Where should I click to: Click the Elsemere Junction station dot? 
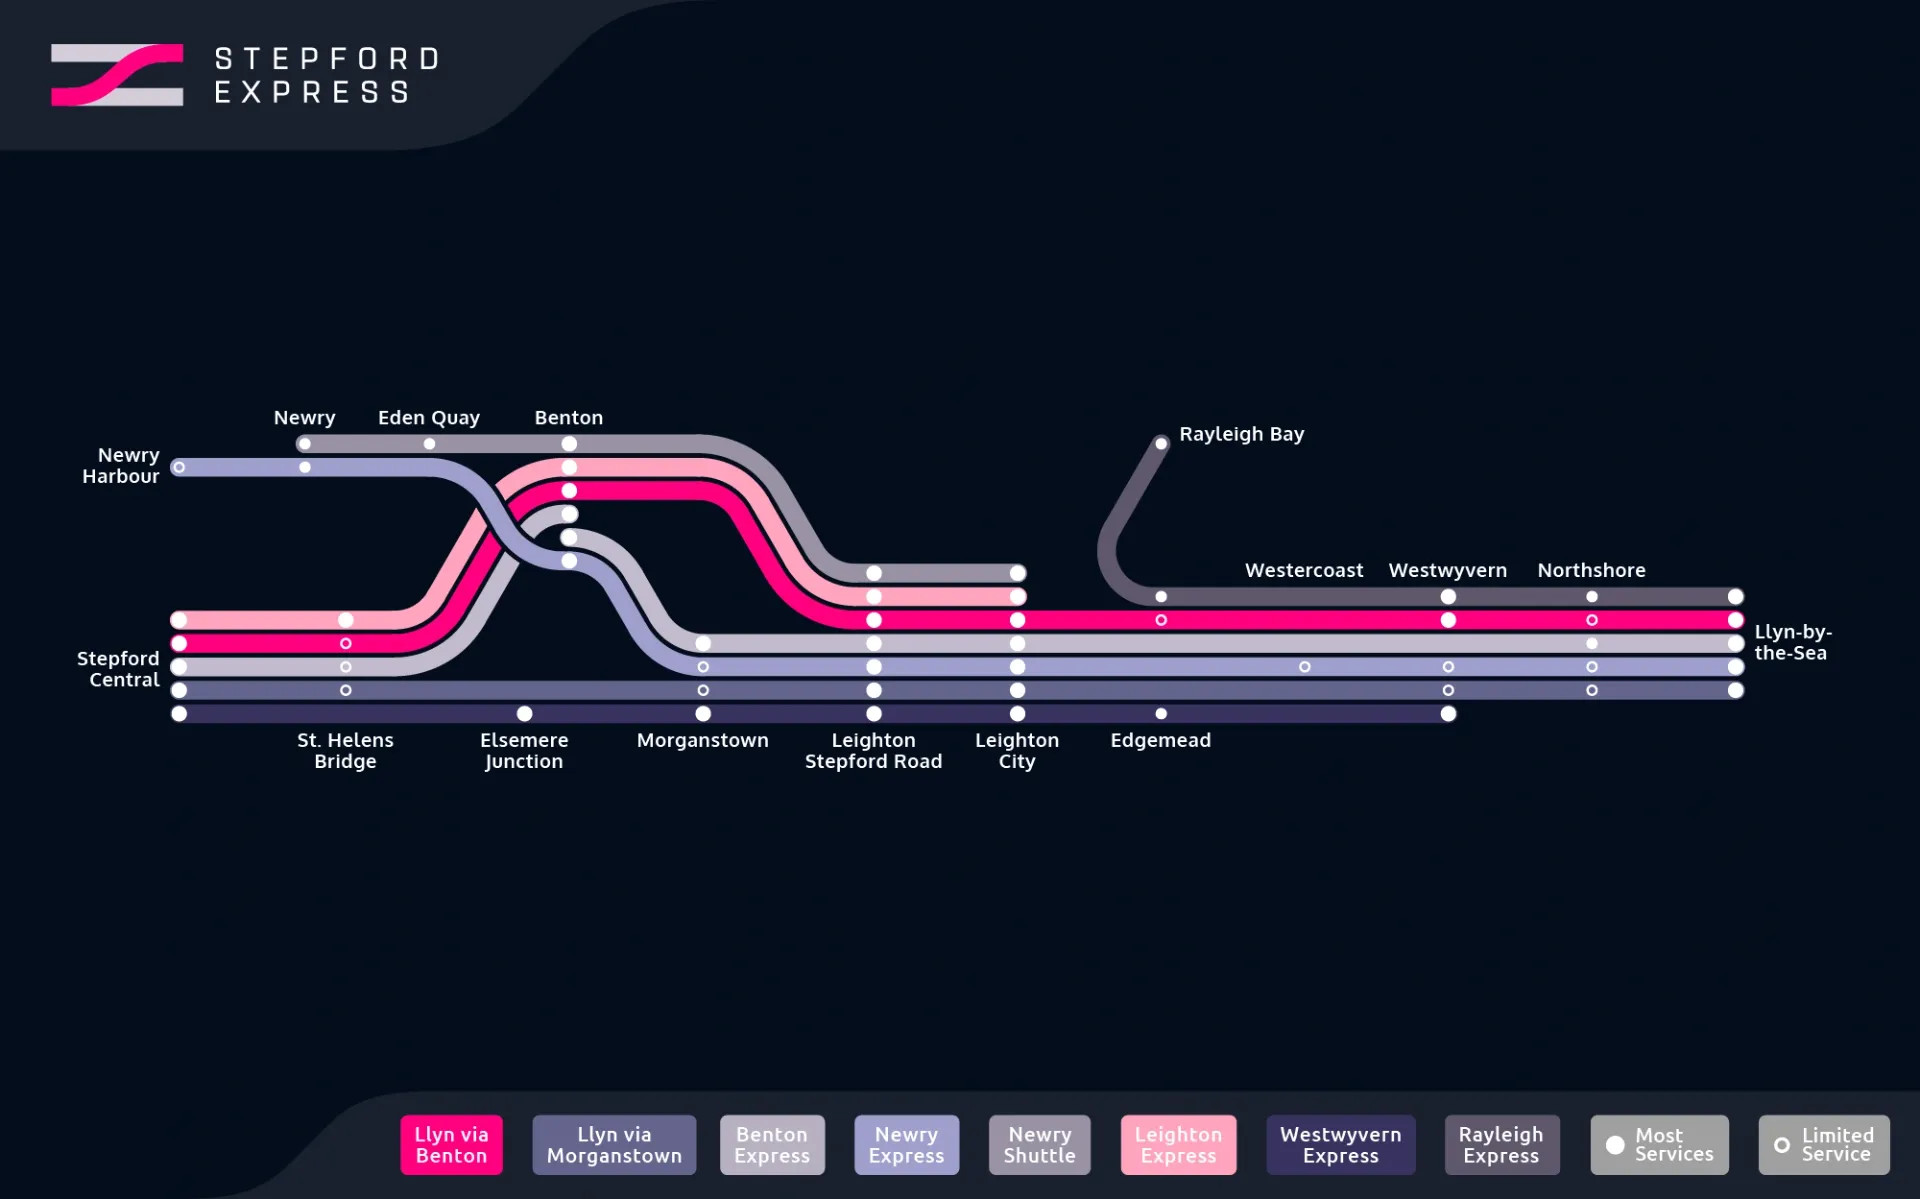(x=524, y=713)
